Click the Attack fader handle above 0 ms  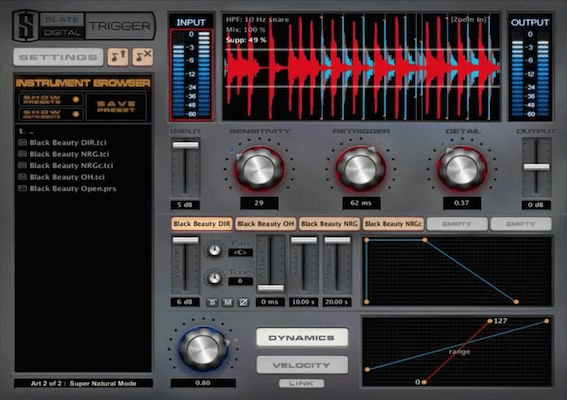tap(270, 288)
